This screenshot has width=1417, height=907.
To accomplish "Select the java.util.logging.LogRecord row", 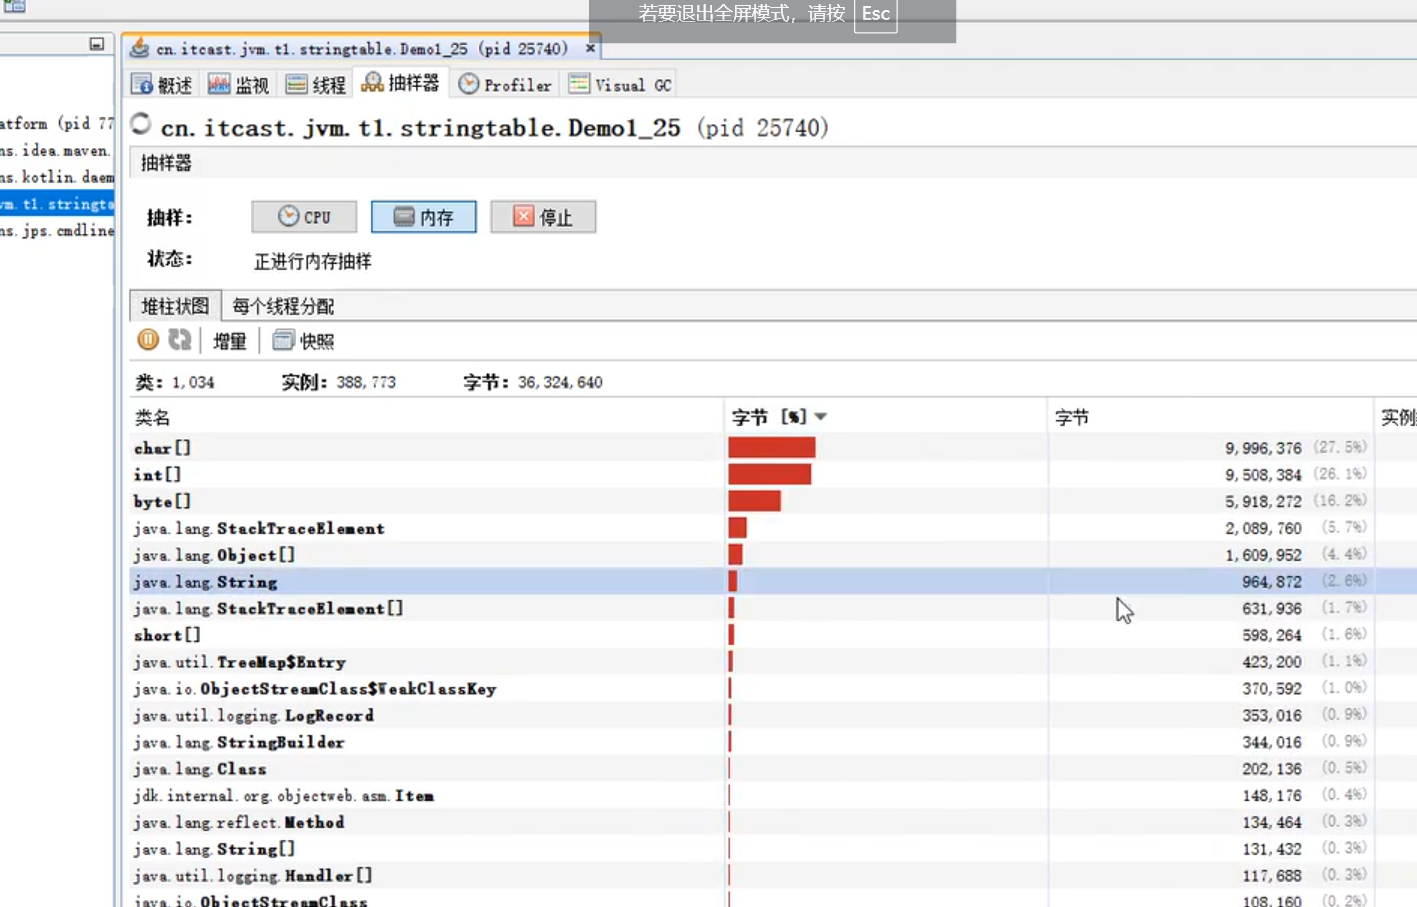I will click(773, 715).
